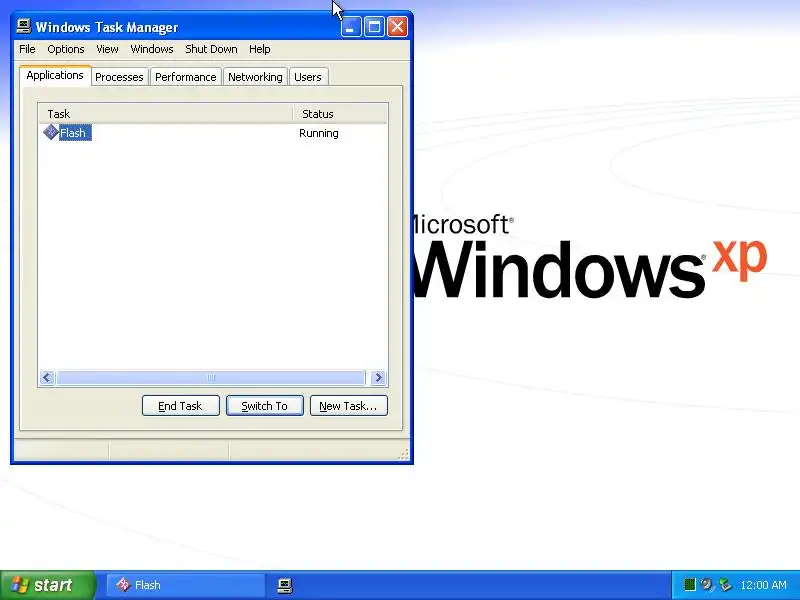
Task: Open the View menu
Action: click(x=107, y=49)
